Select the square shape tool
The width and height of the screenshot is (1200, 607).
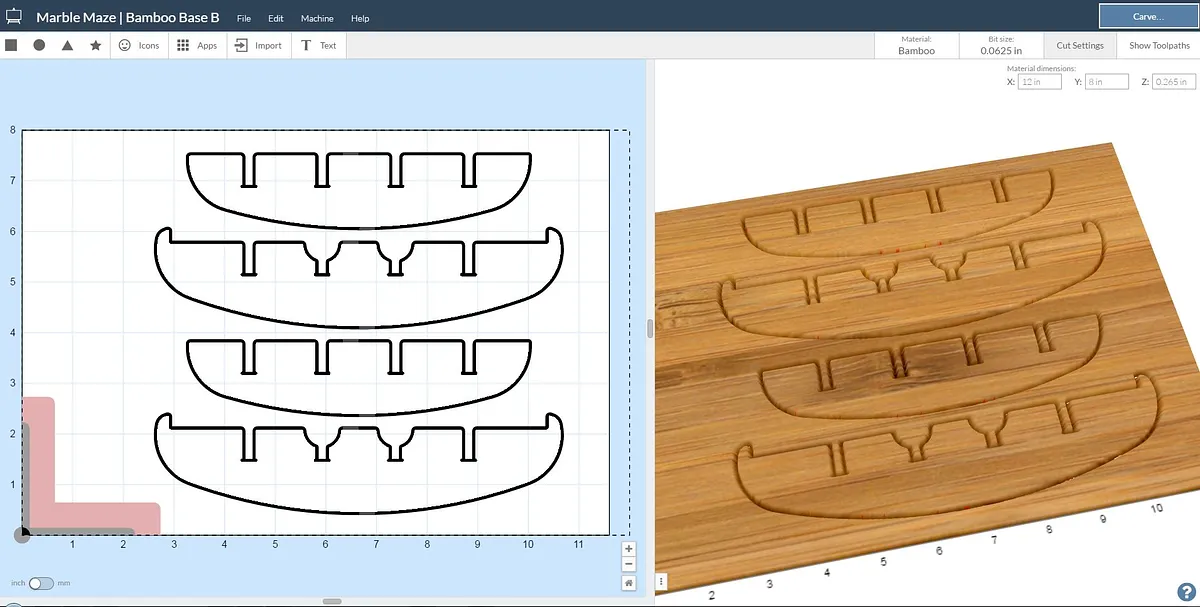coord(11,45)
